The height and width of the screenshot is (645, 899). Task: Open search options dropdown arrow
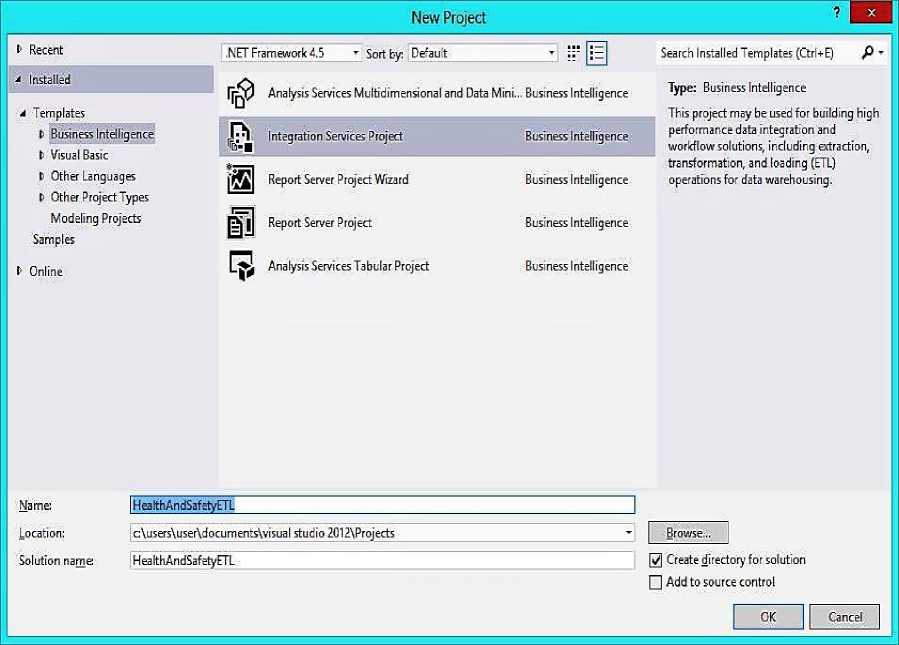click(x=881, y=53)
